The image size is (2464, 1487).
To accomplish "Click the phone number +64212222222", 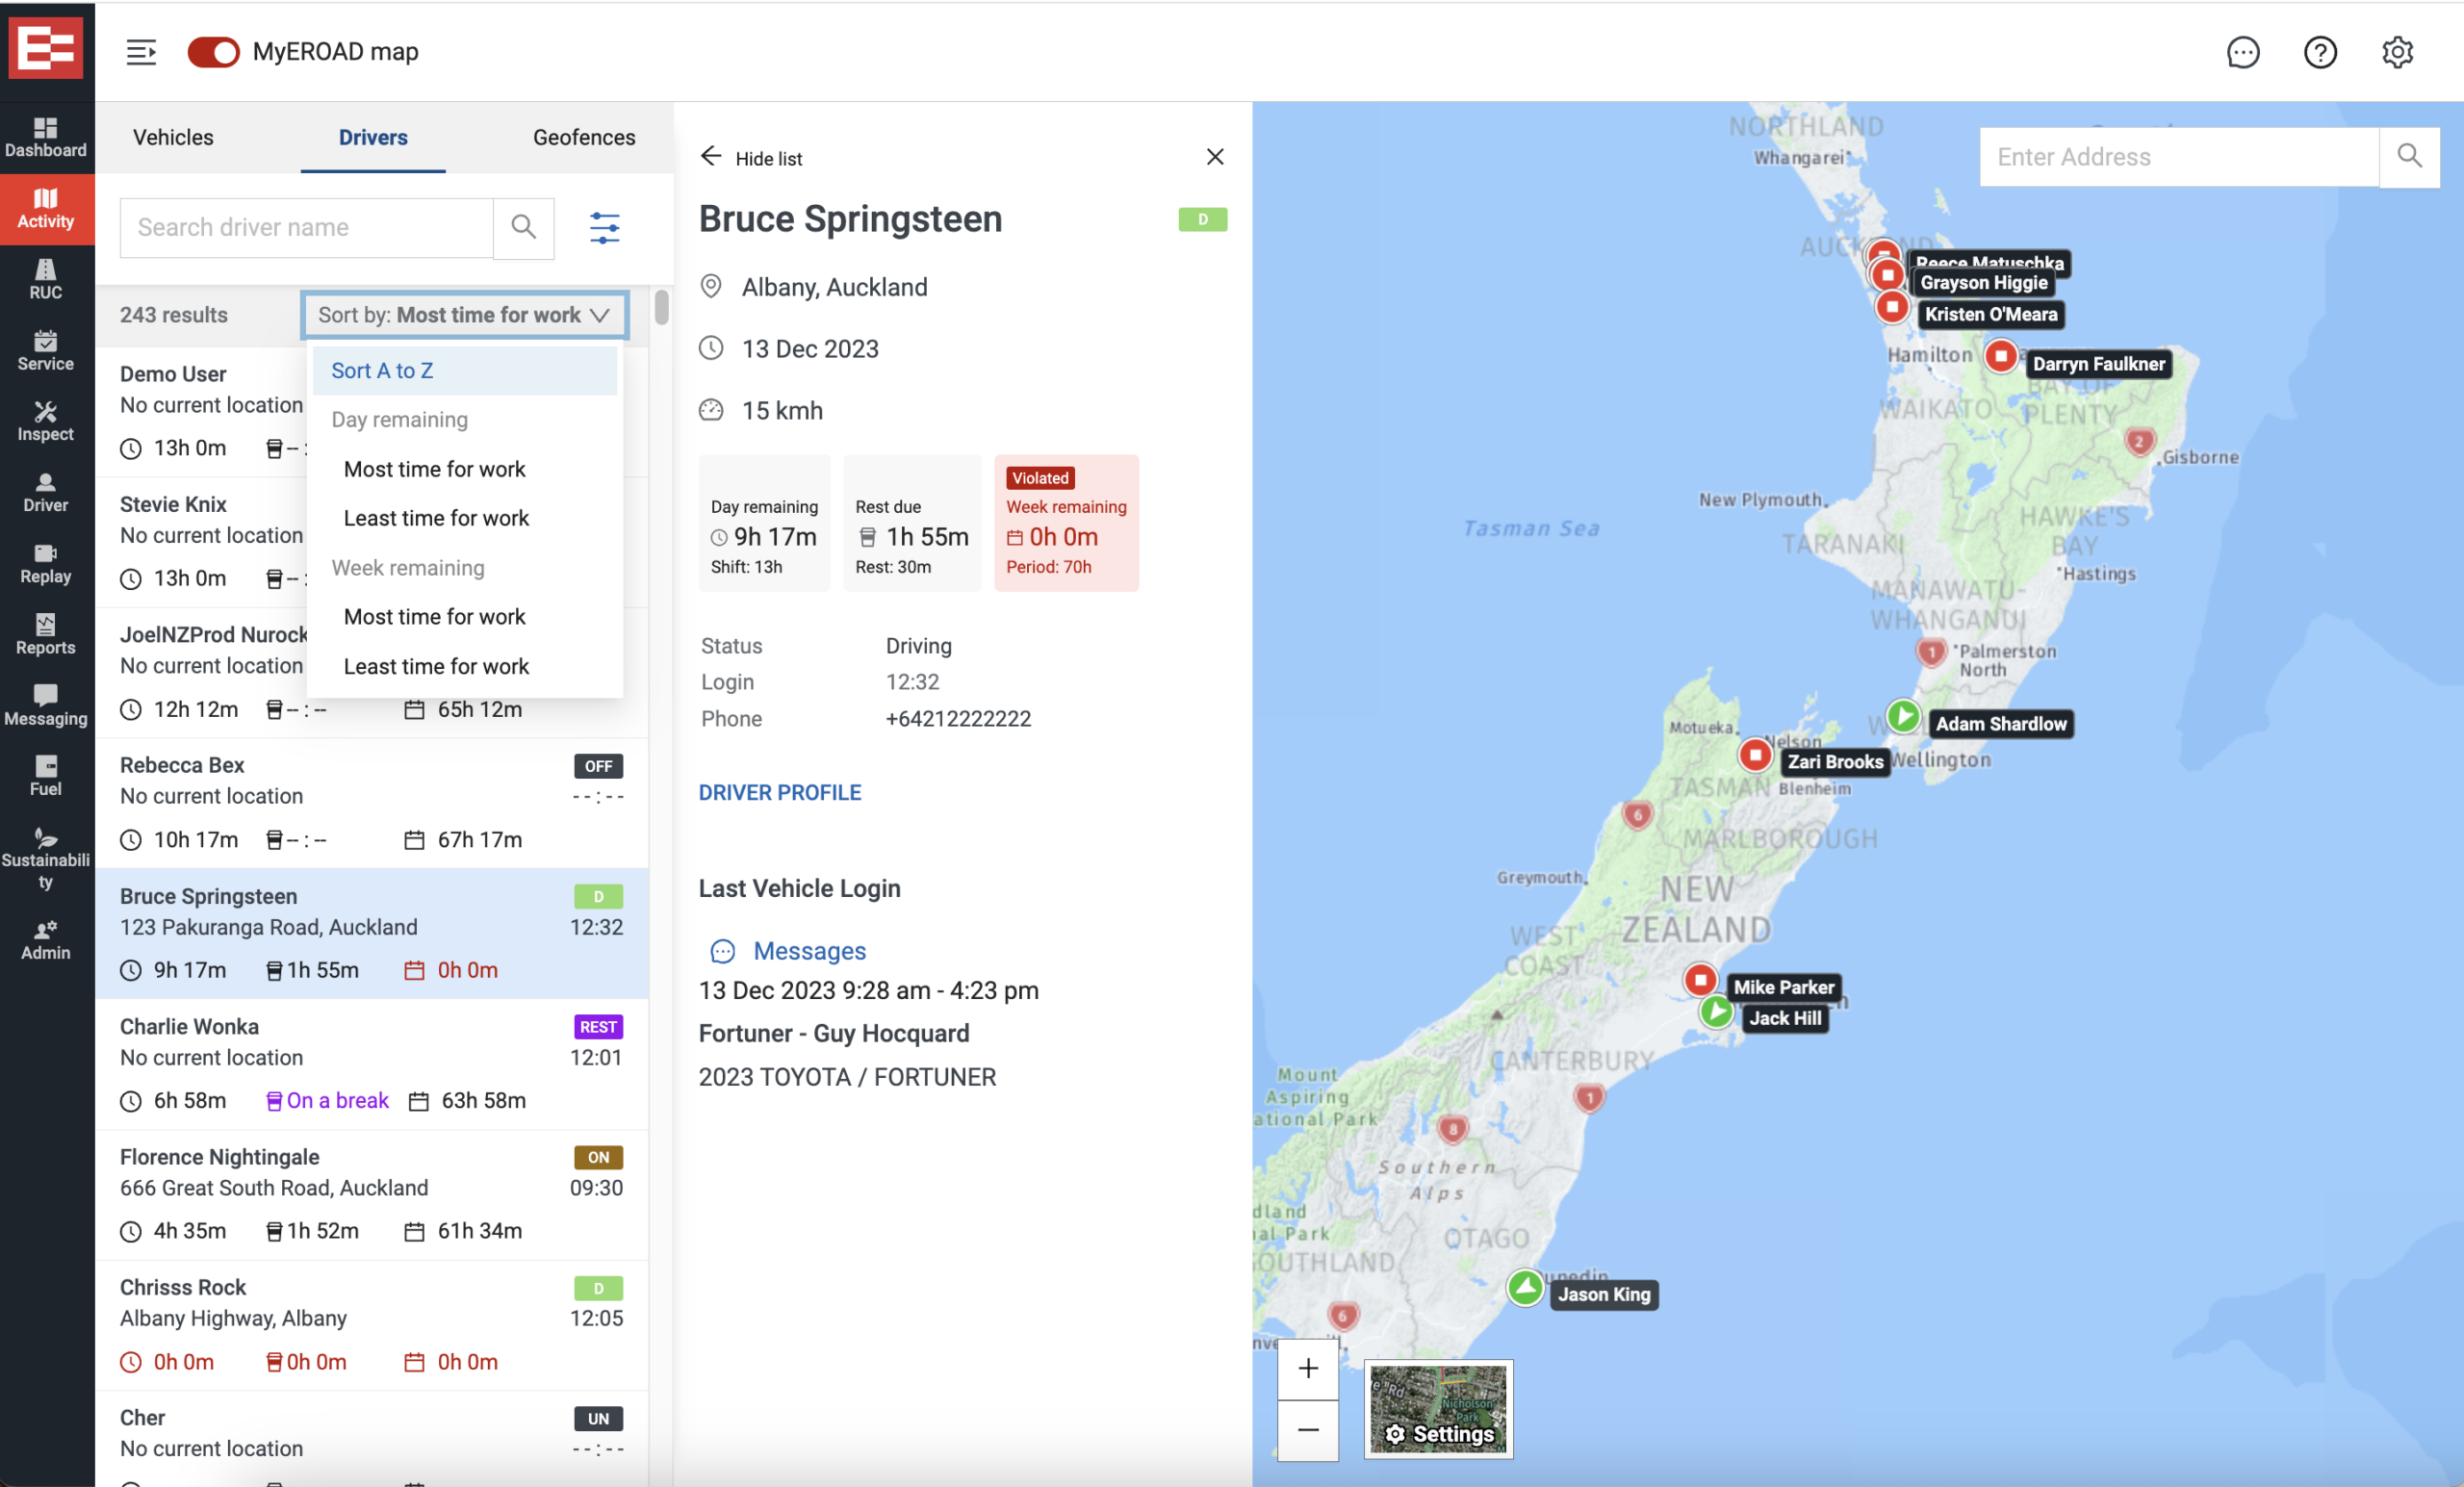I will point(958,718).
